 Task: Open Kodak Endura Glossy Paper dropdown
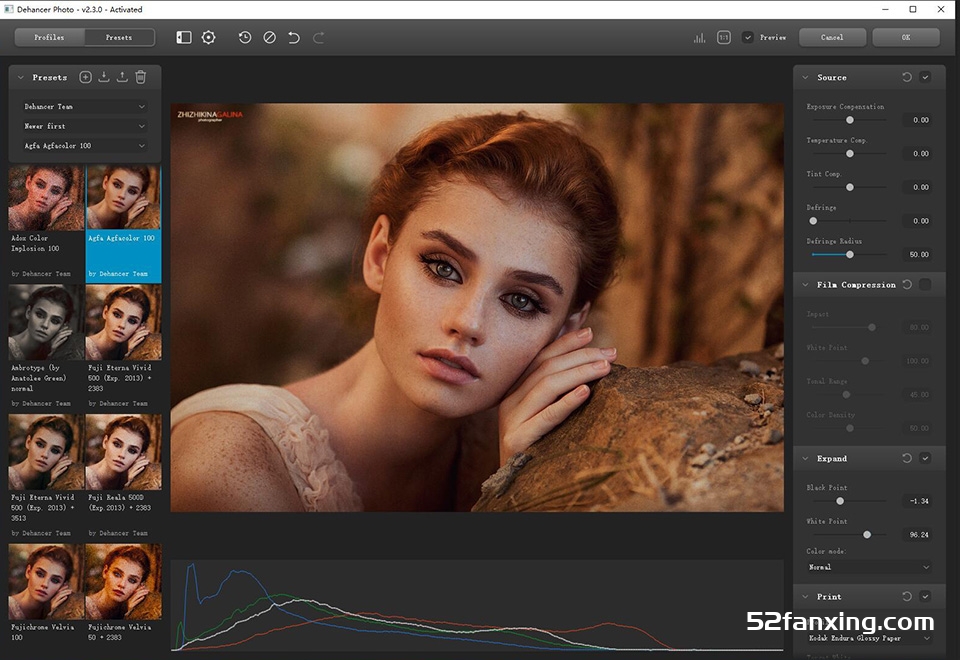[x=869, y=638]
